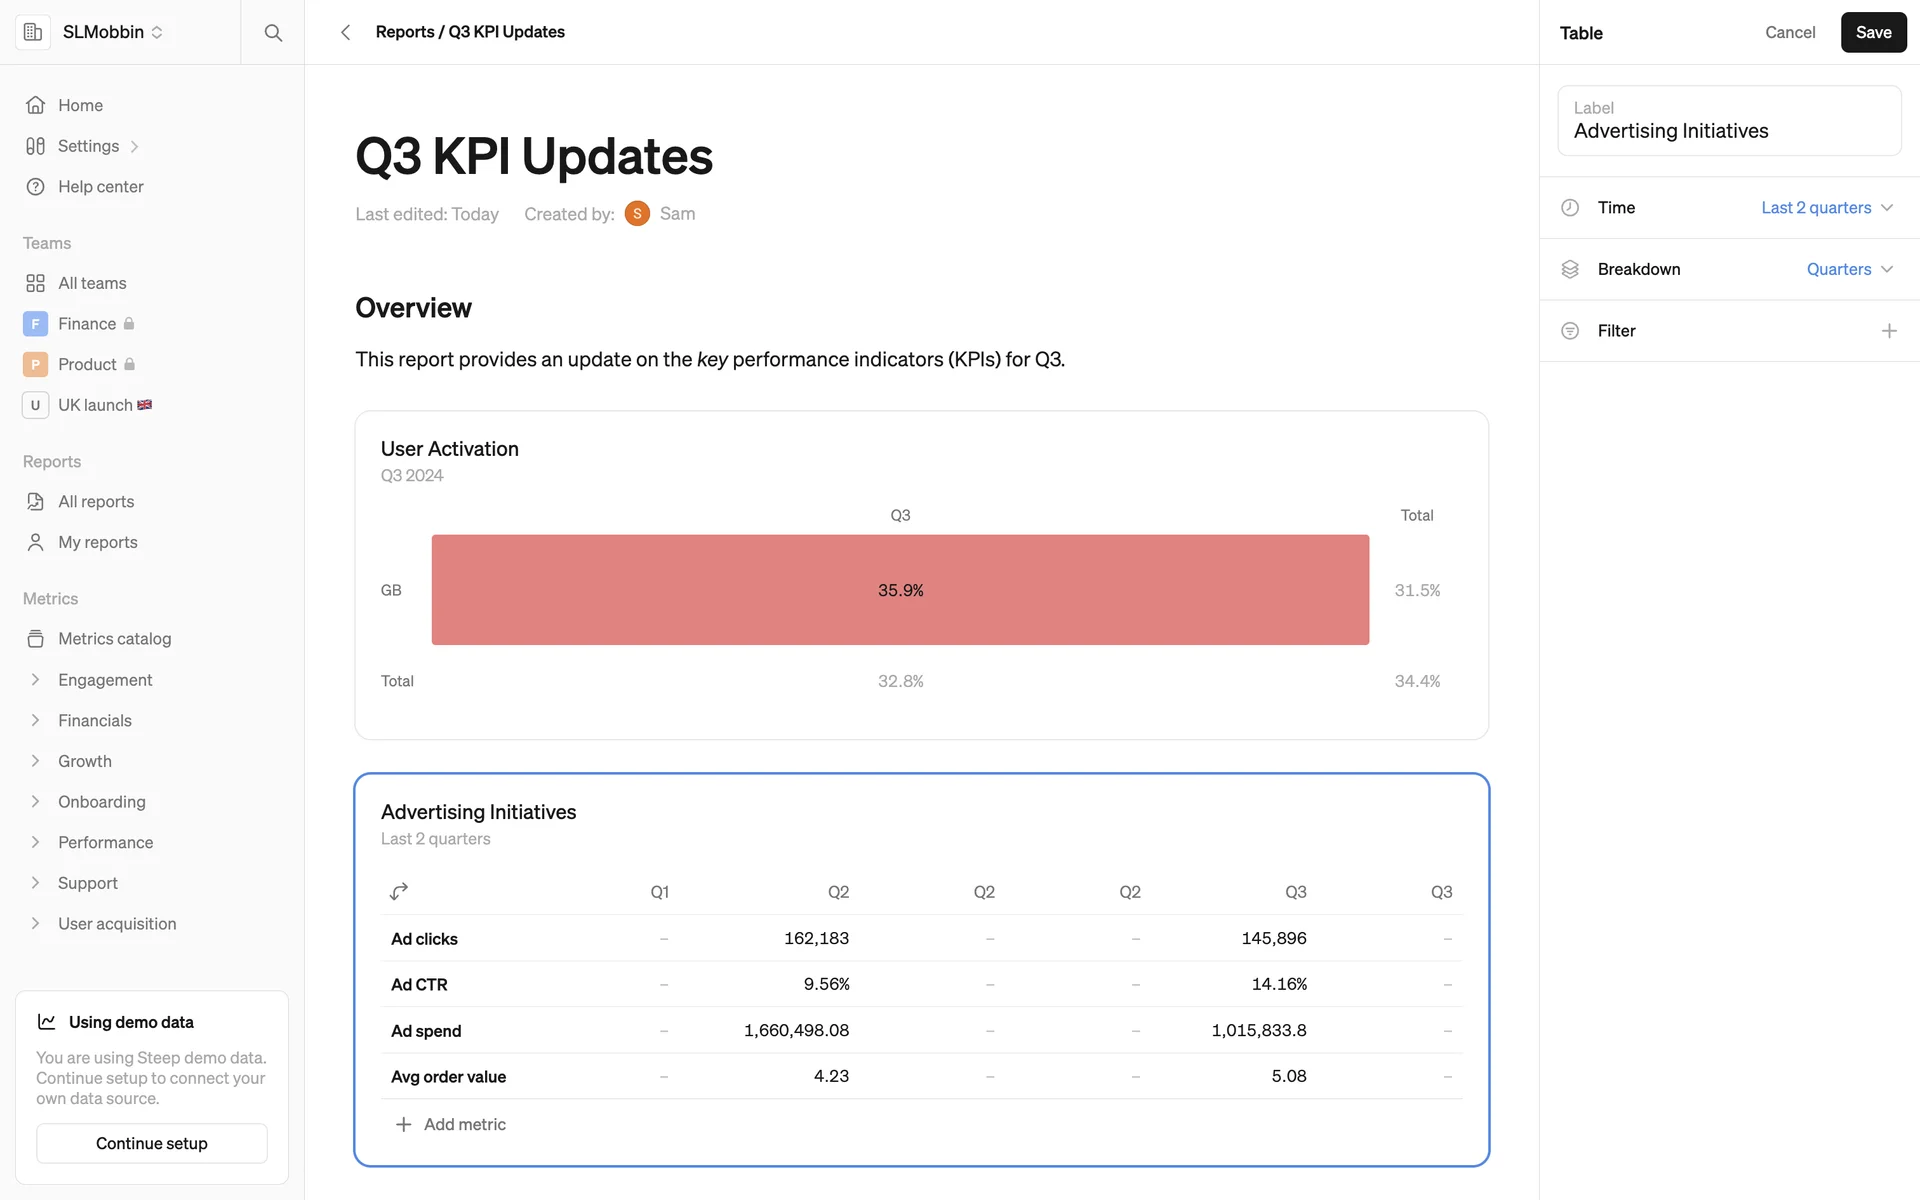The width and height of the screenshot is (1920, 1200).
Task: Expand the Financials metrics group
Action: 94,721
